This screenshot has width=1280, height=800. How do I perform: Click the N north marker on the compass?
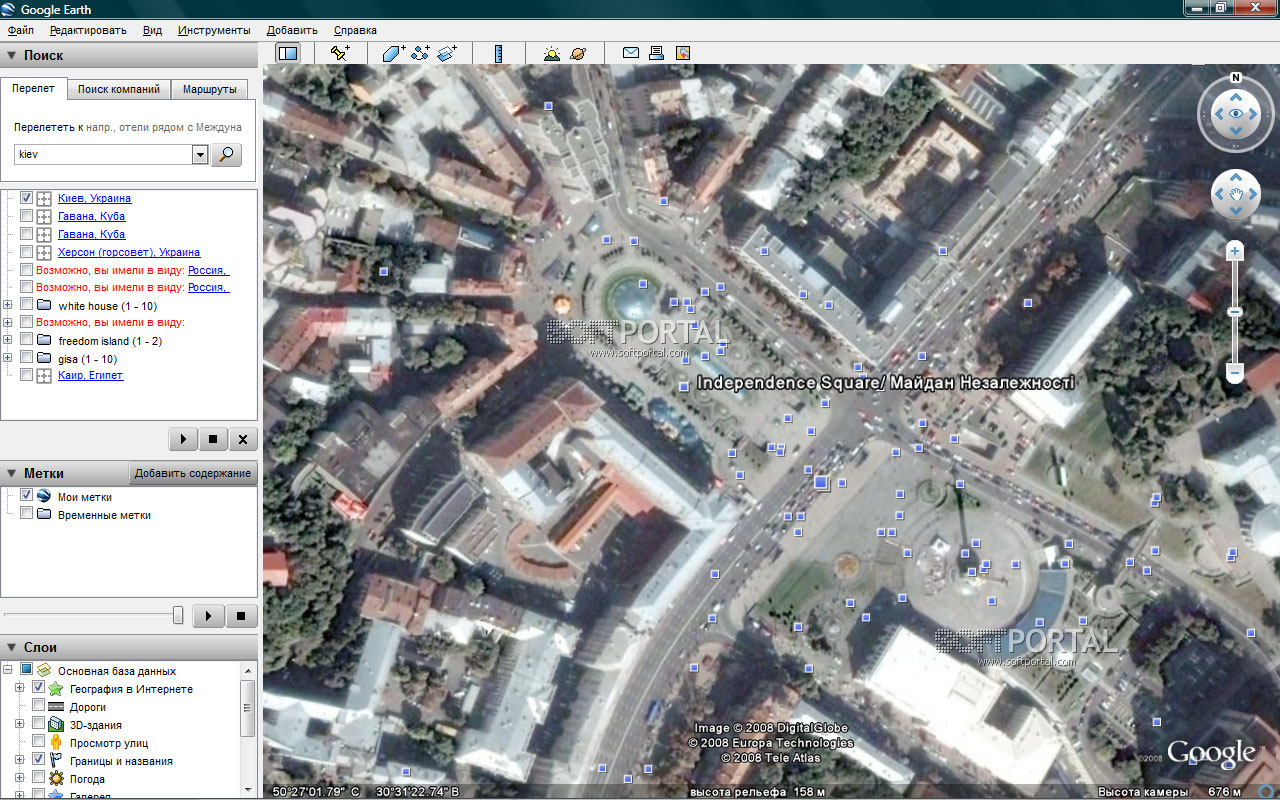[x=1236, y=78]
